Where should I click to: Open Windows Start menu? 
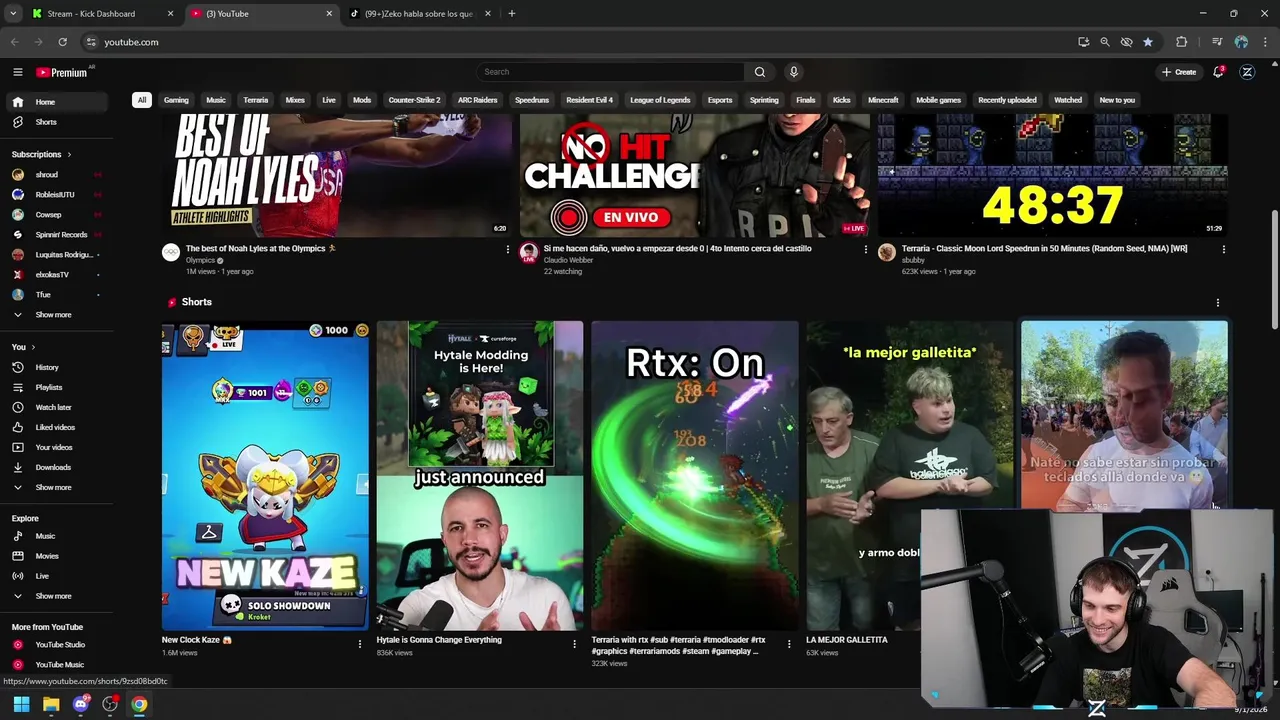(21, 704)
